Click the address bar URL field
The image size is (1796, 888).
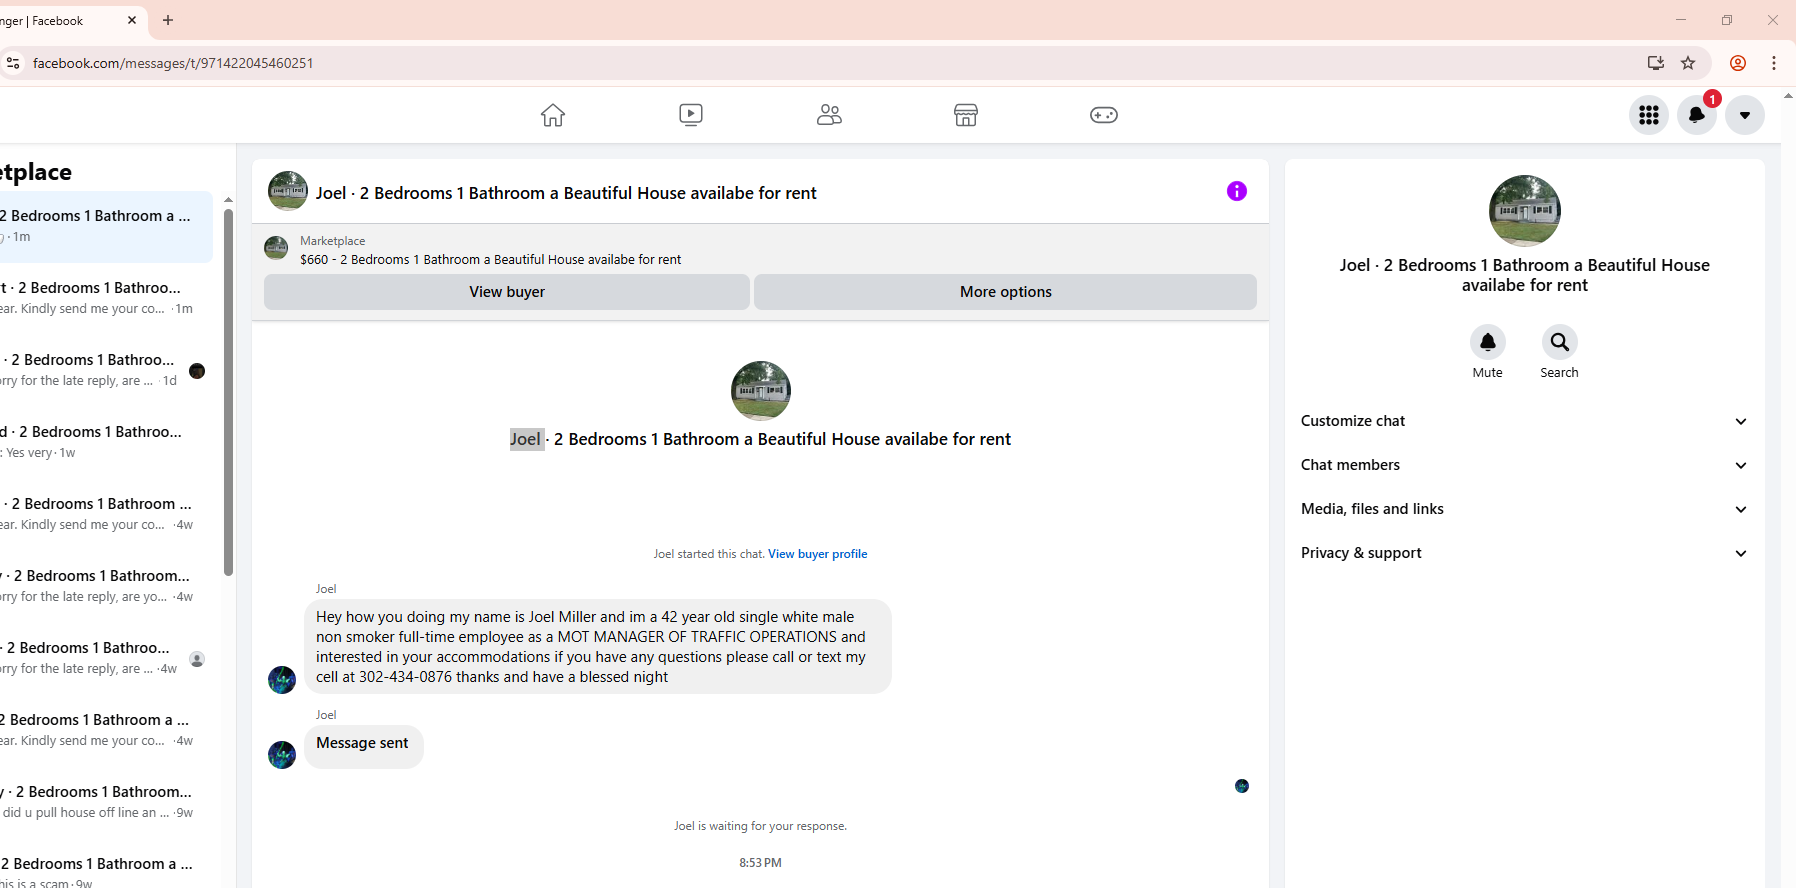(x=820, y=63)
